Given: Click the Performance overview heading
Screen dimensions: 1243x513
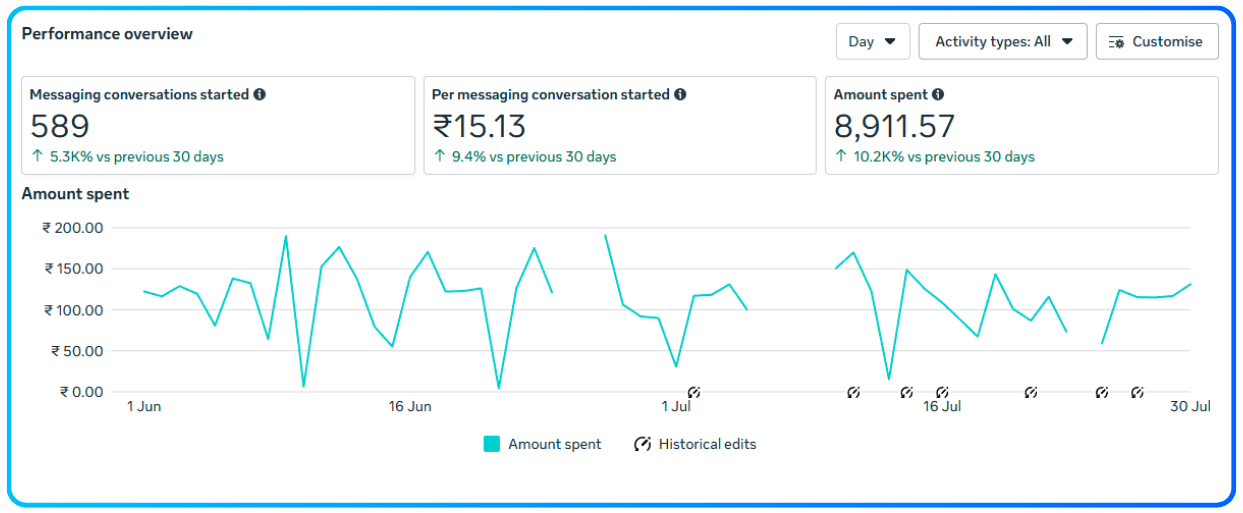Looking at the screenshot, I should pos(107,34).
